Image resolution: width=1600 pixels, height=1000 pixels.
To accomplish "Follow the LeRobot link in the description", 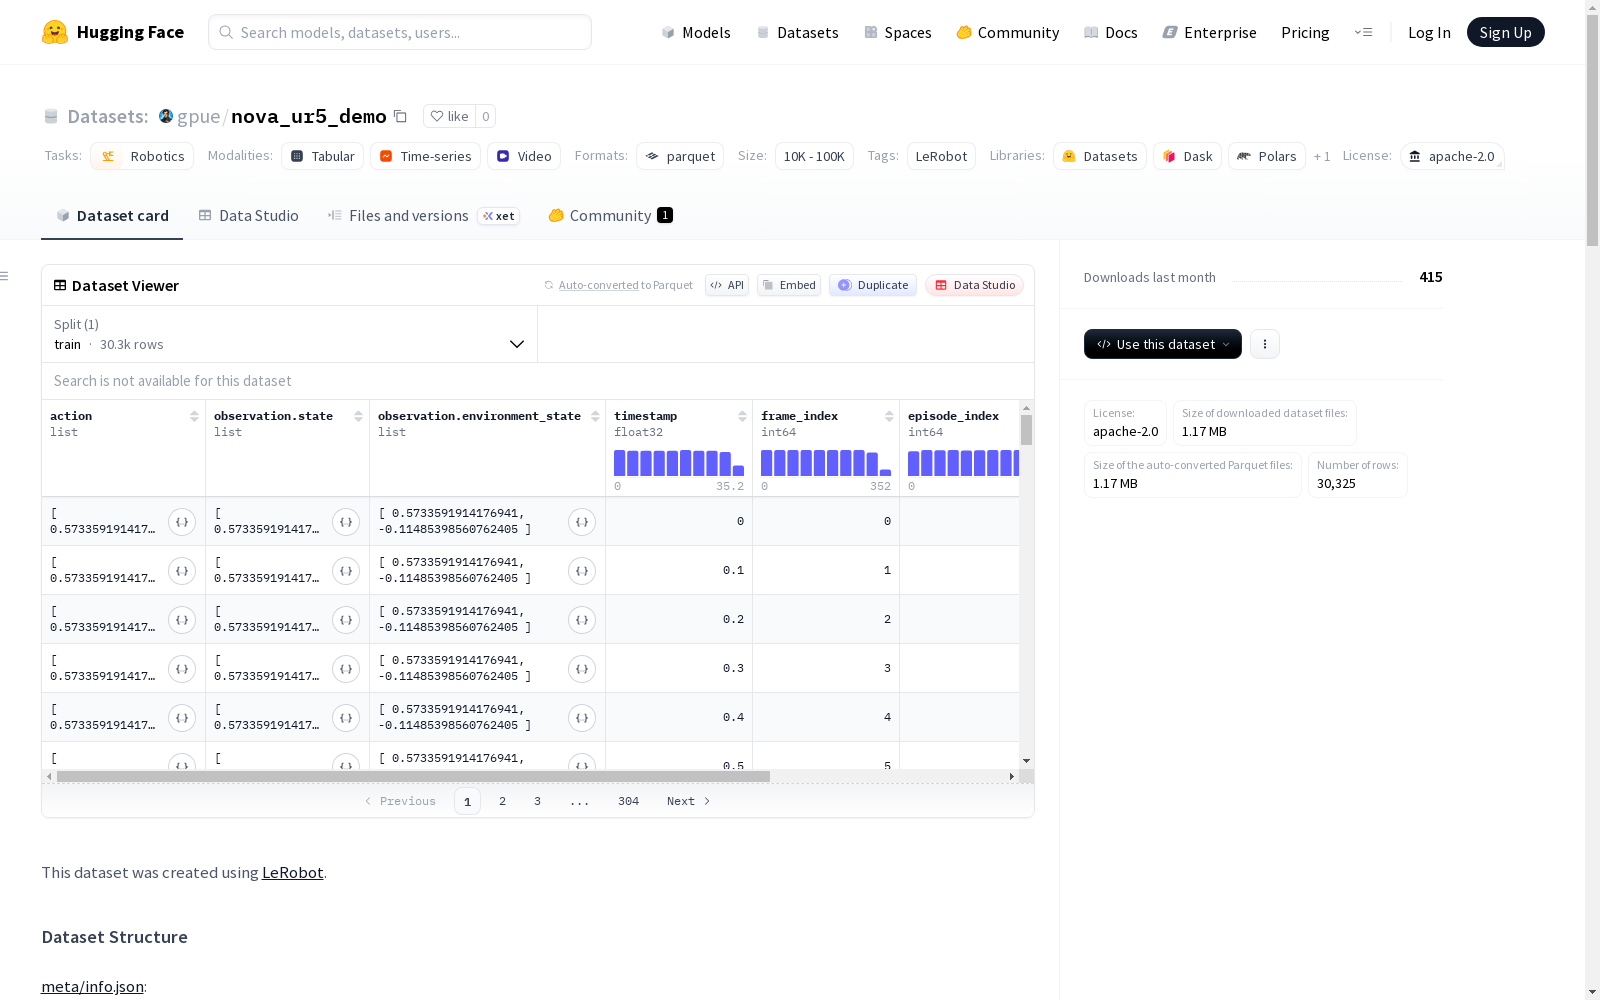I will tap(292, 872).
